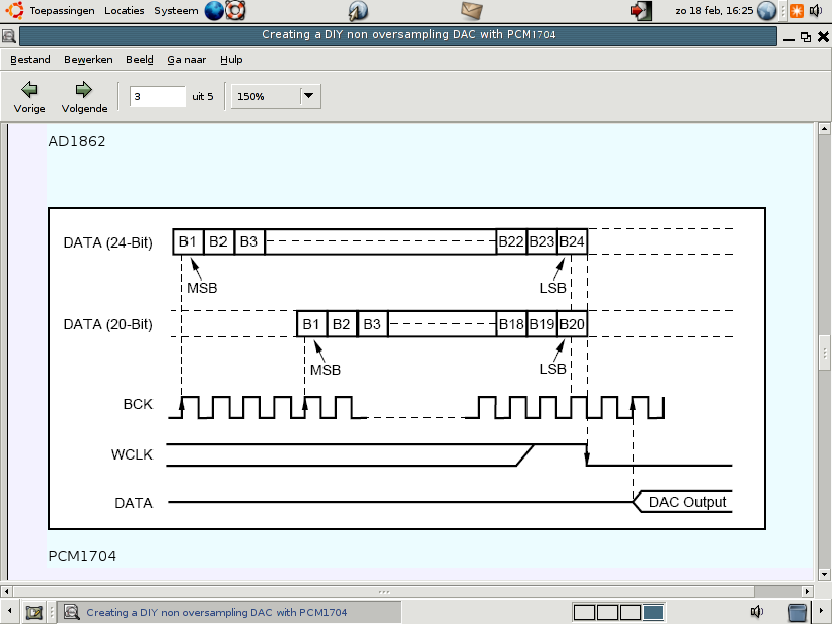Click the horizontal scrollbar left arrow
832x624 pixels.
(7, 591)
